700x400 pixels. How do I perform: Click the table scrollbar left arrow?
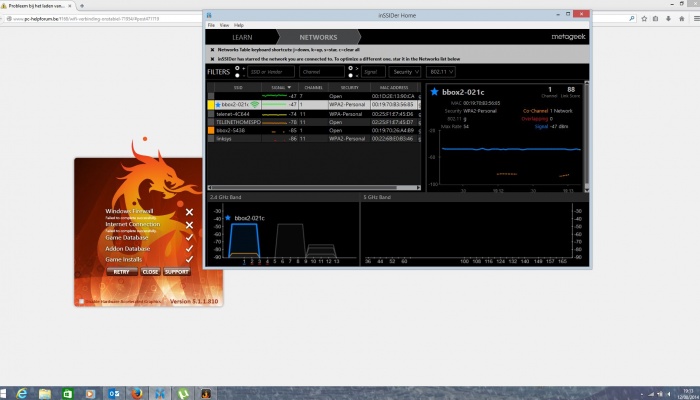pos(210,188)
